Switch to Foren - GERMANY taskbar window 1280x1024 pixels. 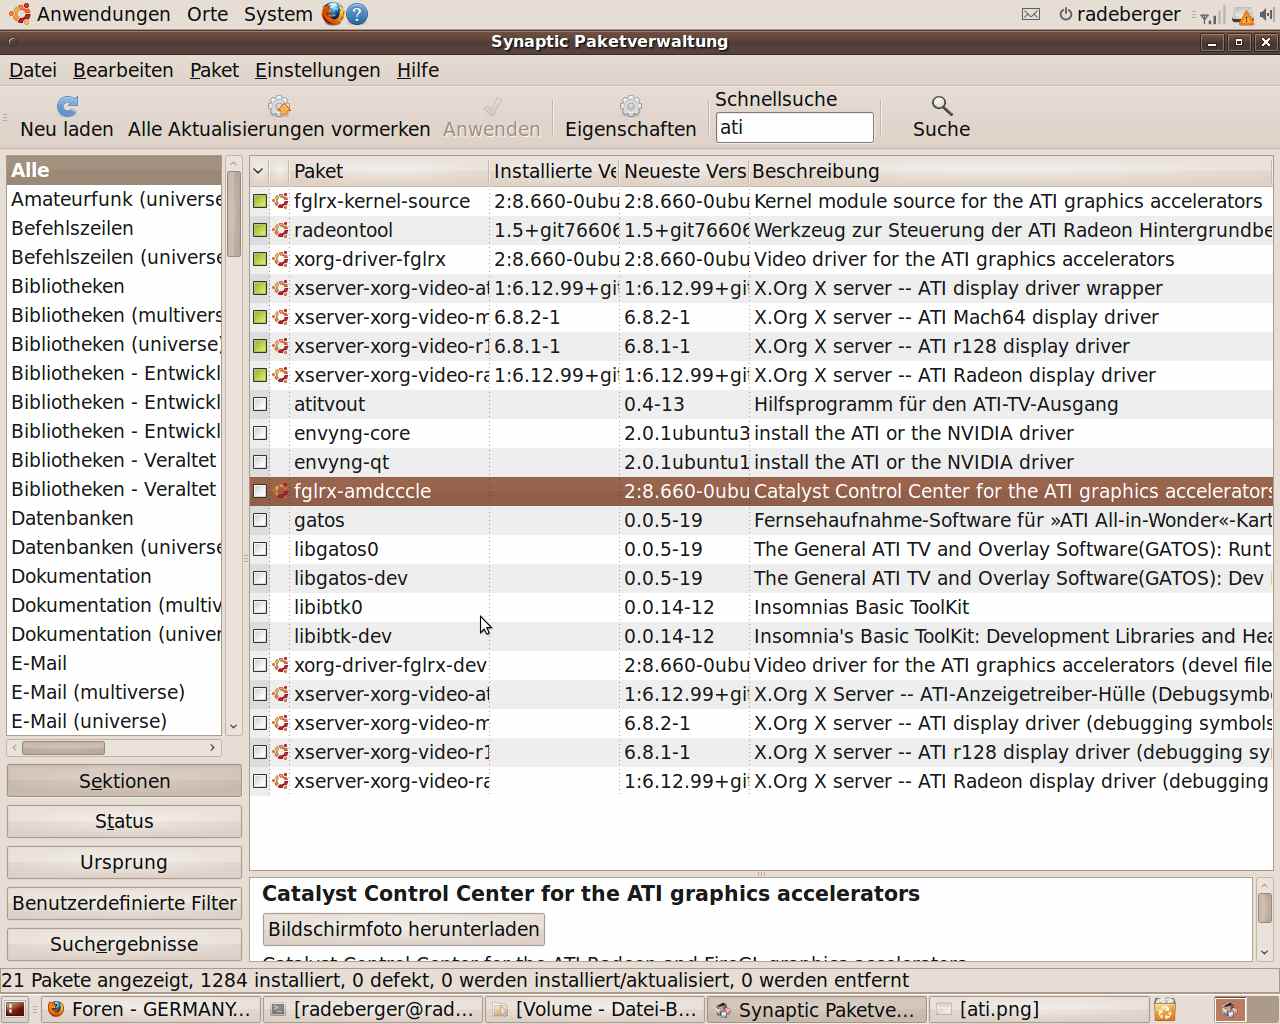(x=151, y=1009)
